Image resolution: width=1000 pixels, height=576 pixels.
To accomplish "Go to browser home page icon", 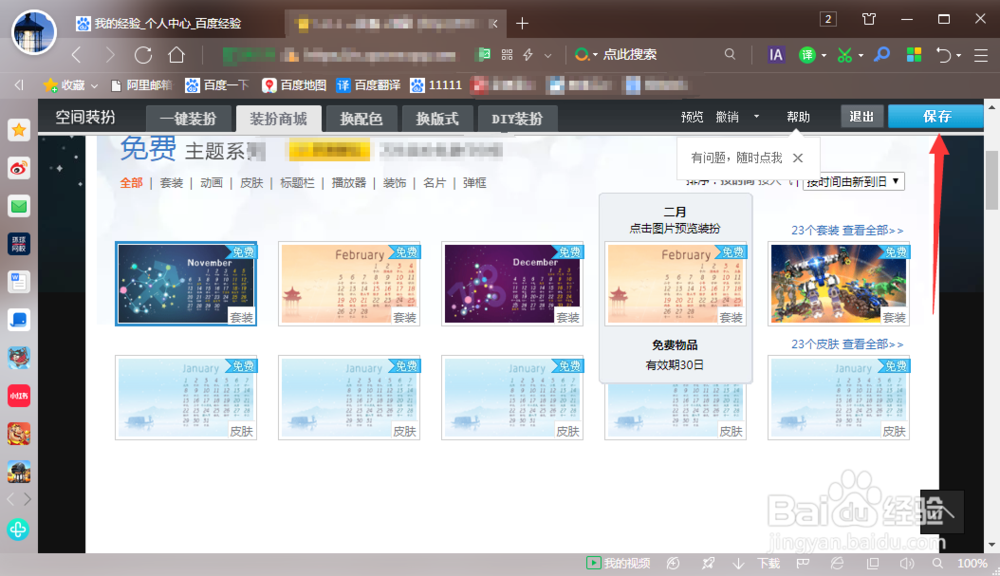I will coord(177,55).
